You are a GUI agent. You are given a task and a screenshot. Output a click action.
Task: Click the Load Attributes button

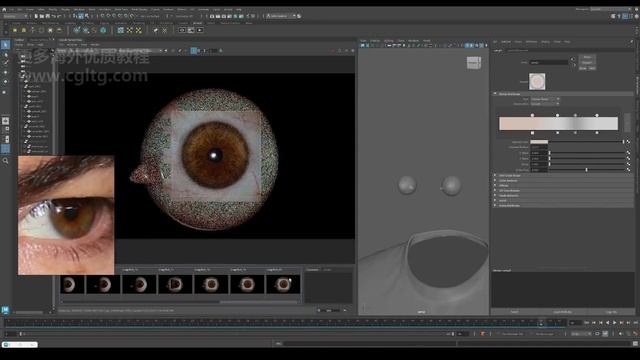(x=563, y=312)
